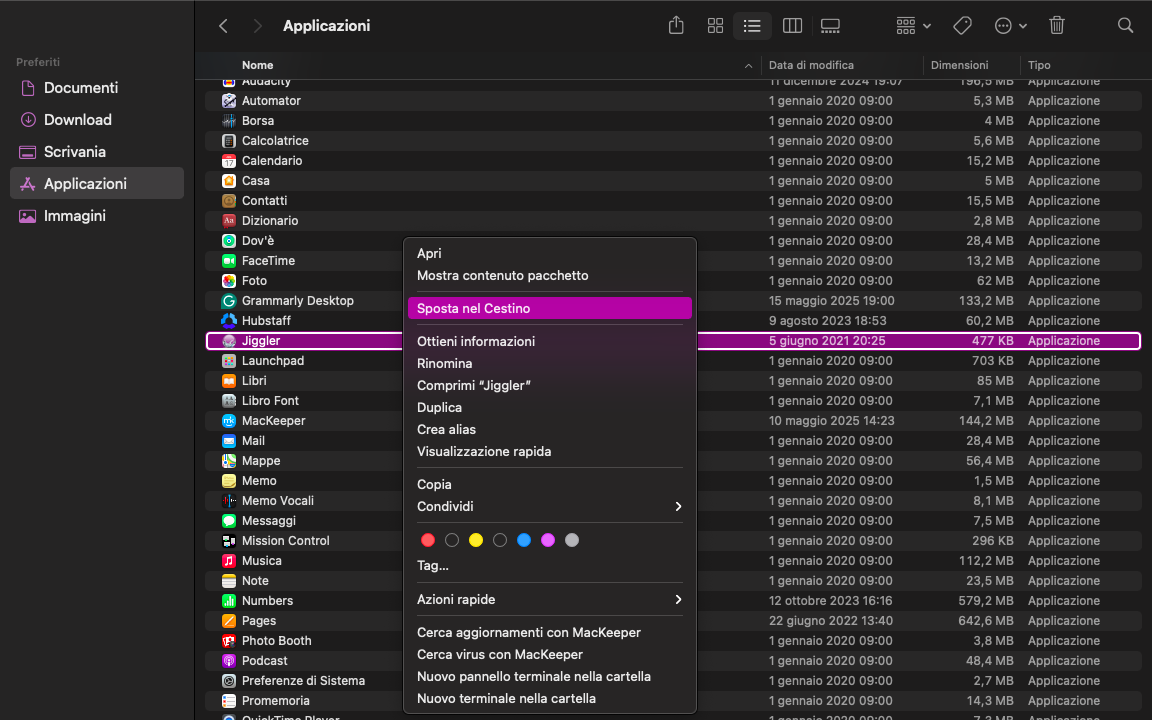The image size is (1152, 720).
Task: Open the Share icon in the toolbar
Action: pyautogui.click(x=675, y=26)
